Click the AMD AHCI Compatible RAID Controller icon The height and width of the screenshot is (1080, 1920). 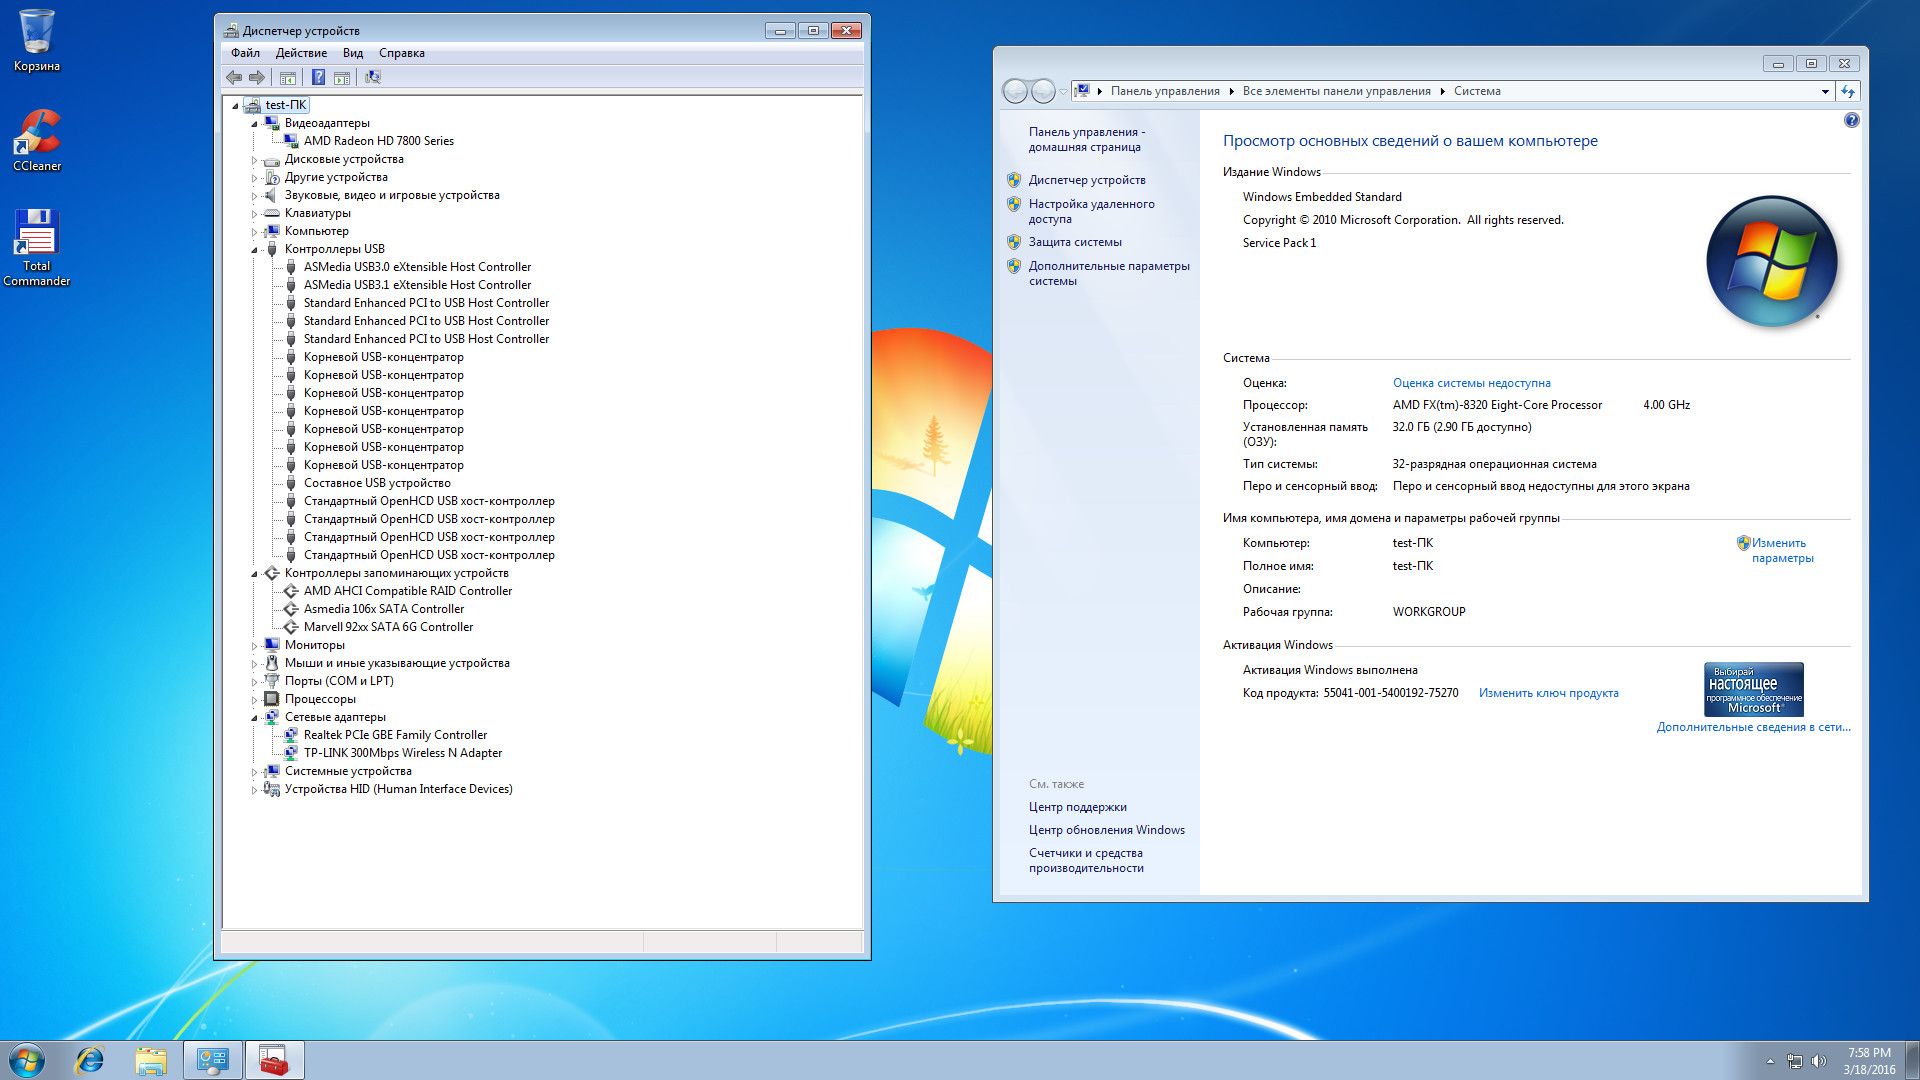(x=291, y=591)
